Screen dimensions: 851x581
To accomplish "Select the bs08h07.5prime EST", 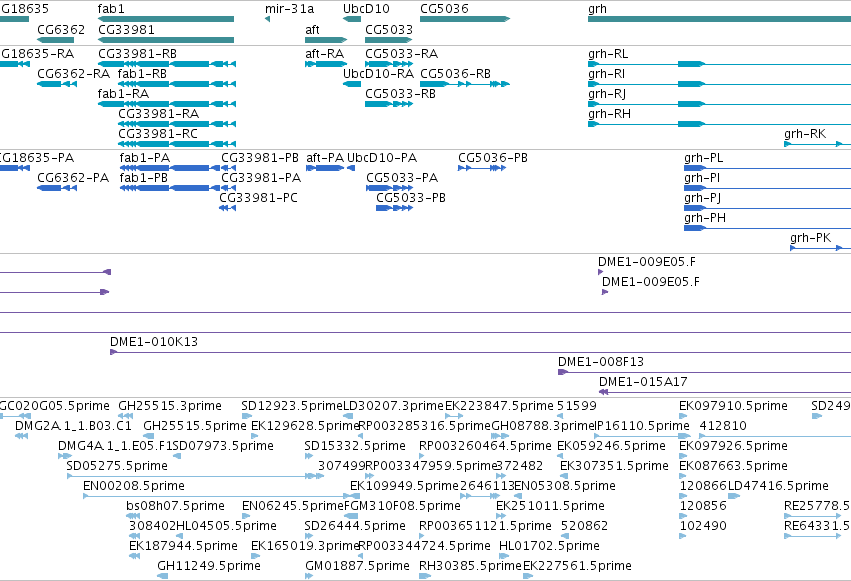I will pos(134,516).
